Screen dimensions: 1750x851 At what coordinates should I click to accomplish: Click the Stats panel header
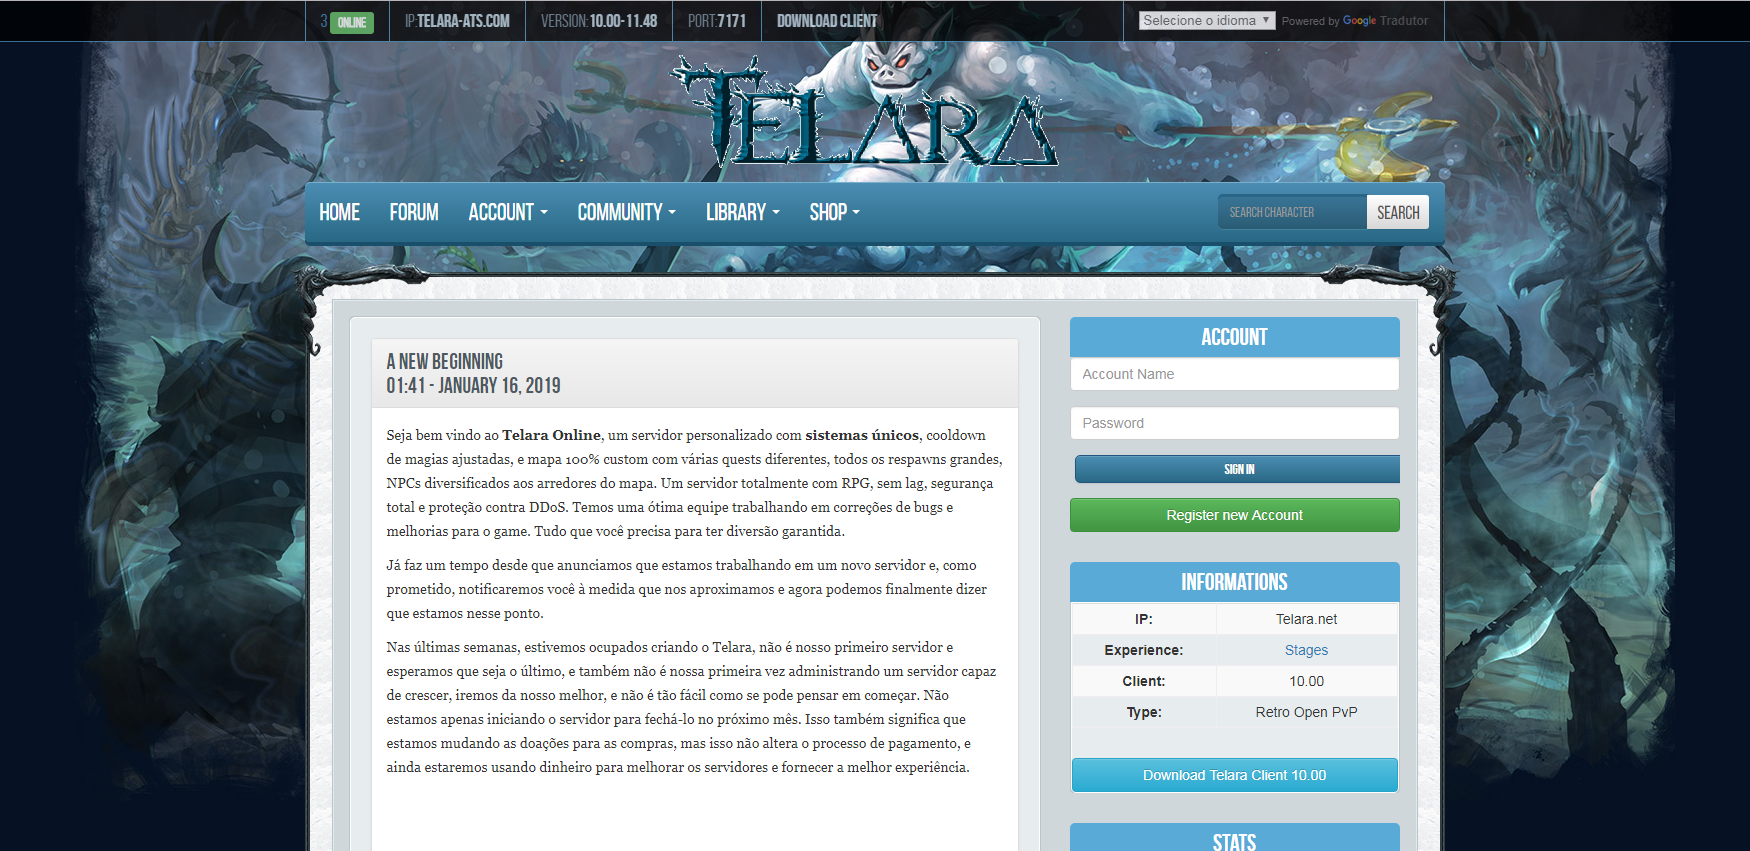point(1235,838)
